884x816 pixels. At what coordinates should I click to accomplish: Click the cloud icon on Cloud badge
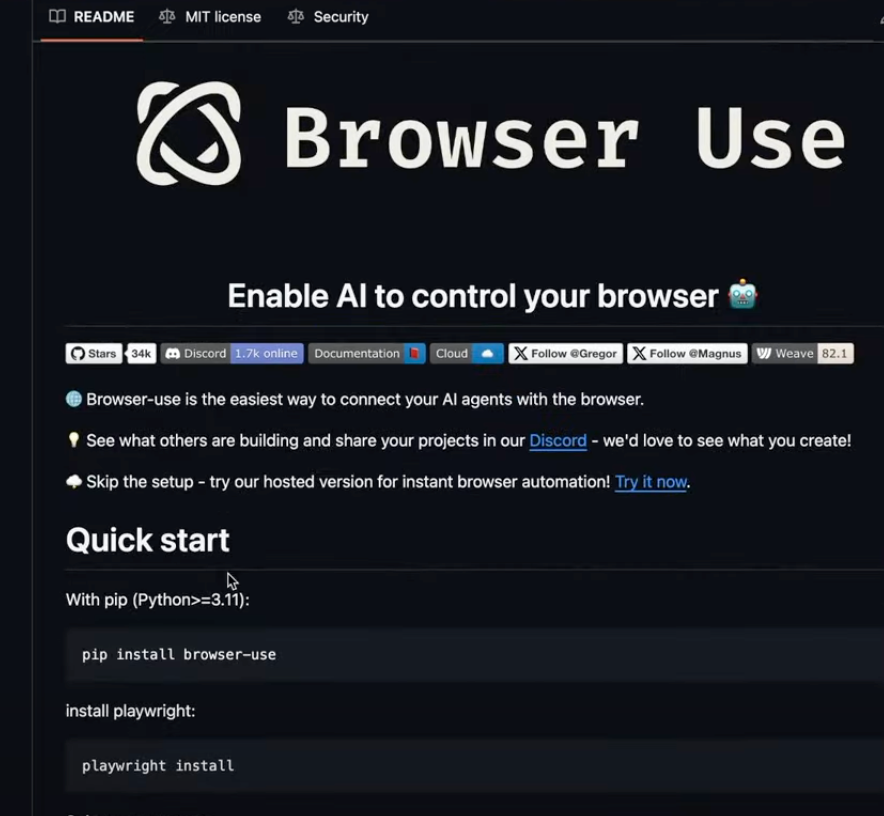[488, 354]
